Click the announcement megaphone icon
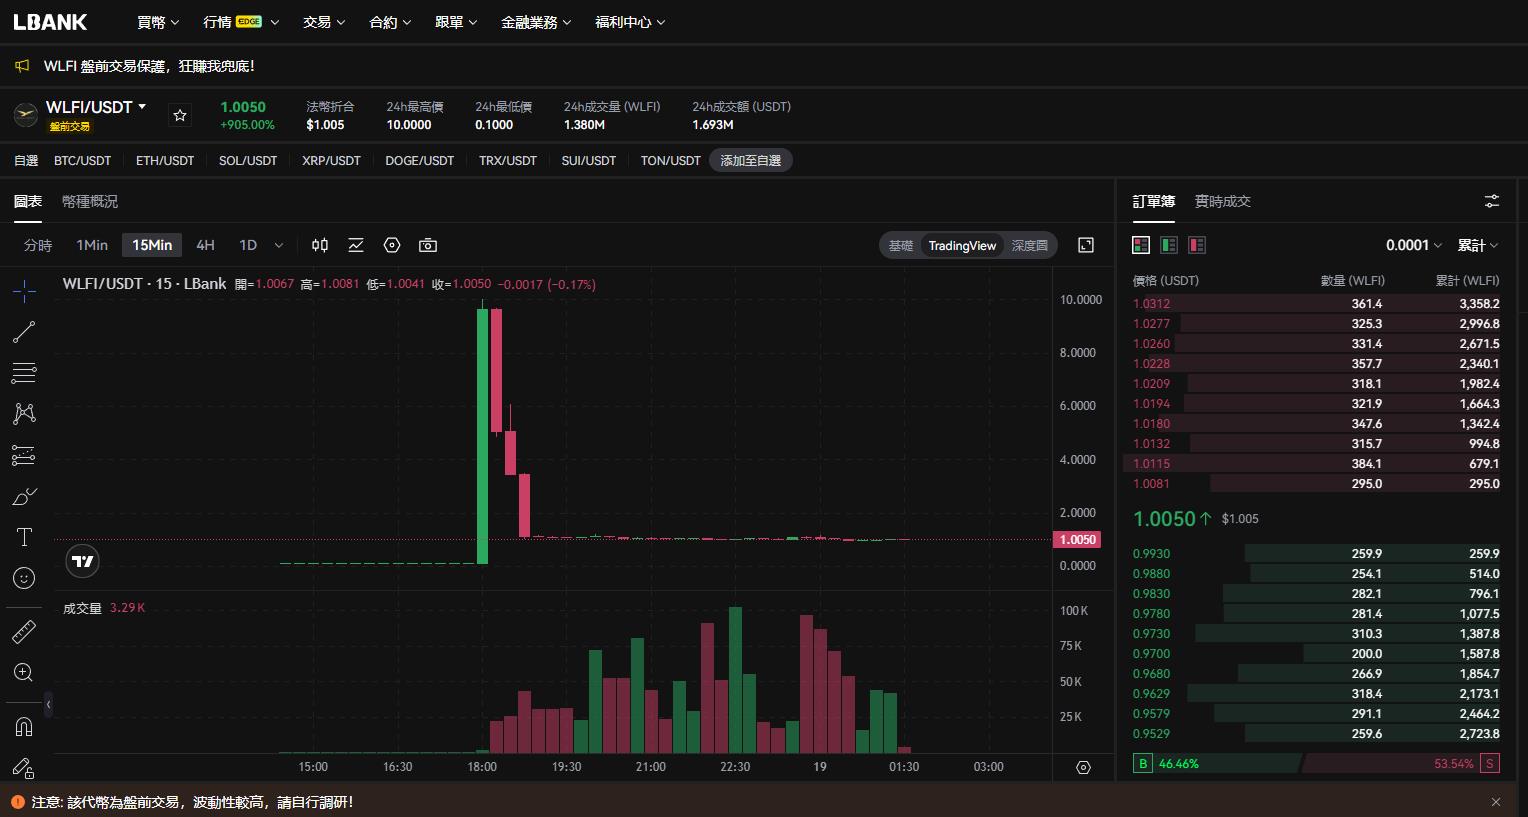This screenshot has height=817, width=1528. tap(22, 66)
